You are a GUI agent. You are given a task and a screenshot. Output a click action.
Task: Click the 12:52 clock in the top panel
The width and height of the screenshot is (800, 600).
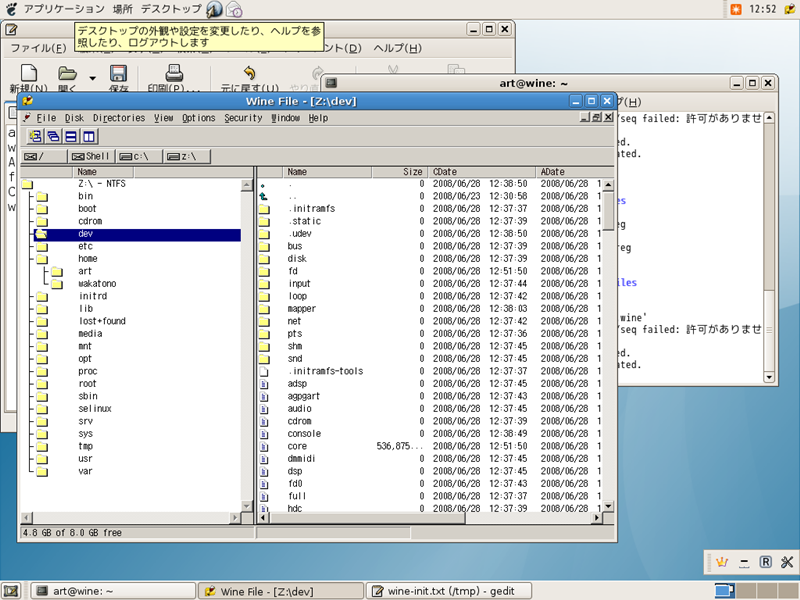pyautogui.click(x=763, y=9)
